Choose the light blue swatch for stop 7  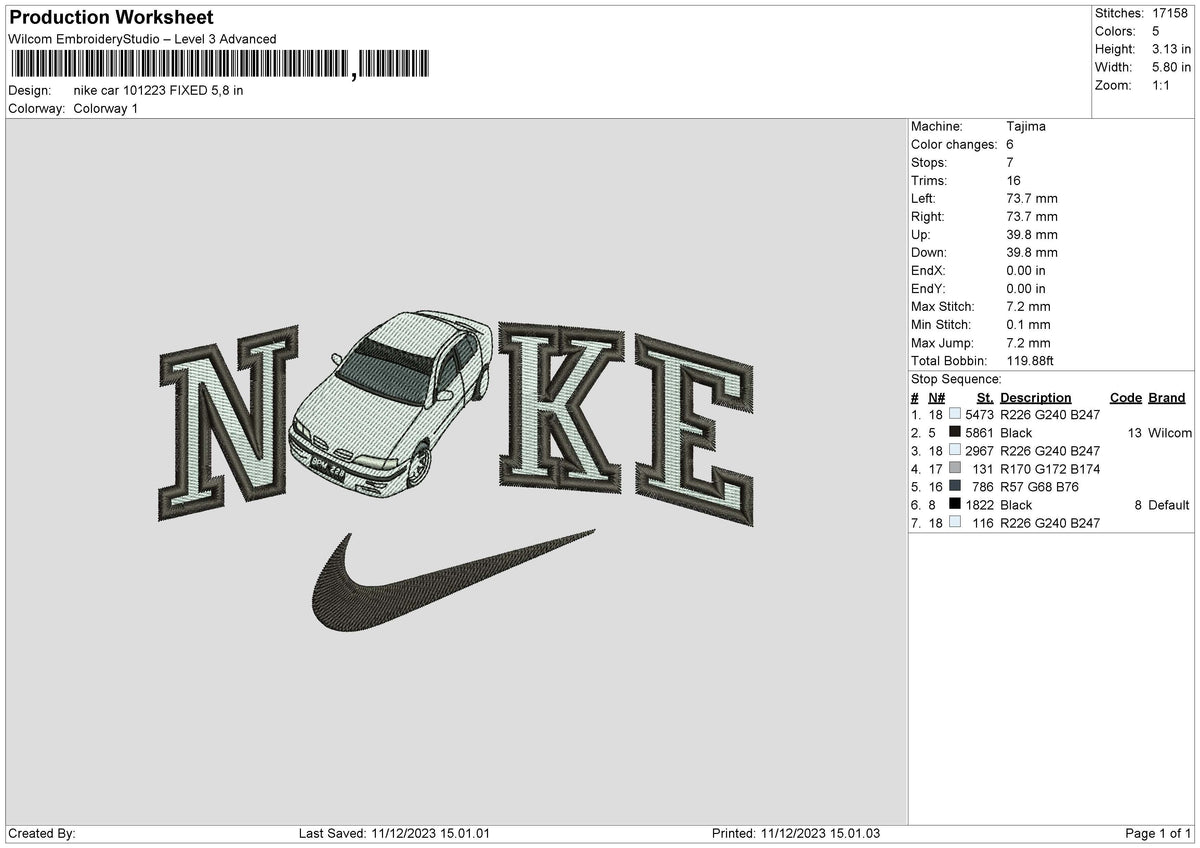[x=955, y=523]
